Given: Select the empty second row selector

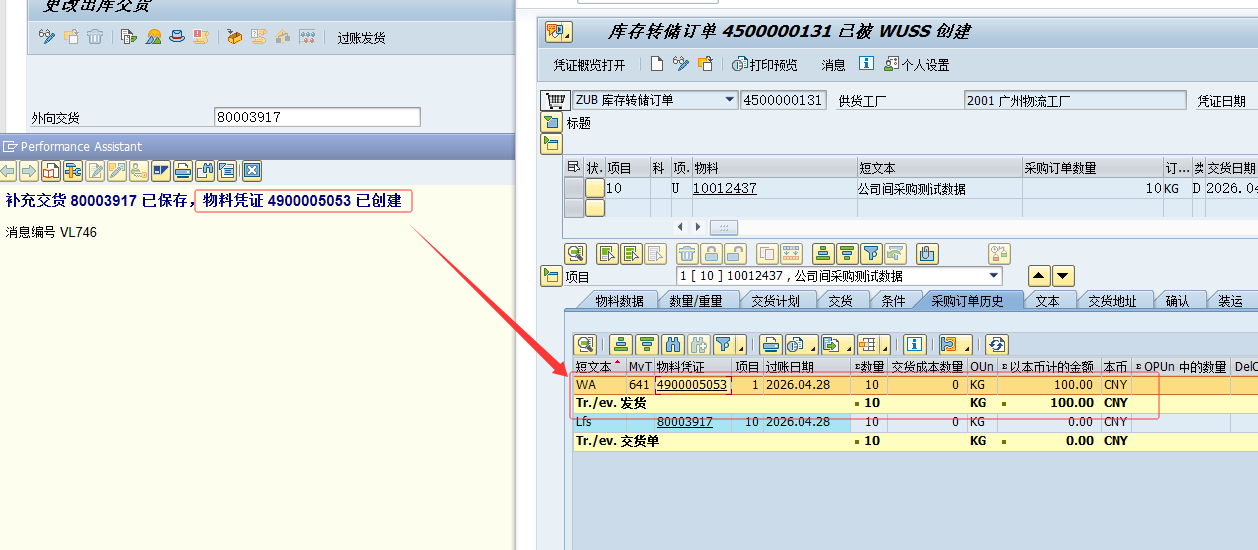Looking at the screenshot, I should 573,208.
